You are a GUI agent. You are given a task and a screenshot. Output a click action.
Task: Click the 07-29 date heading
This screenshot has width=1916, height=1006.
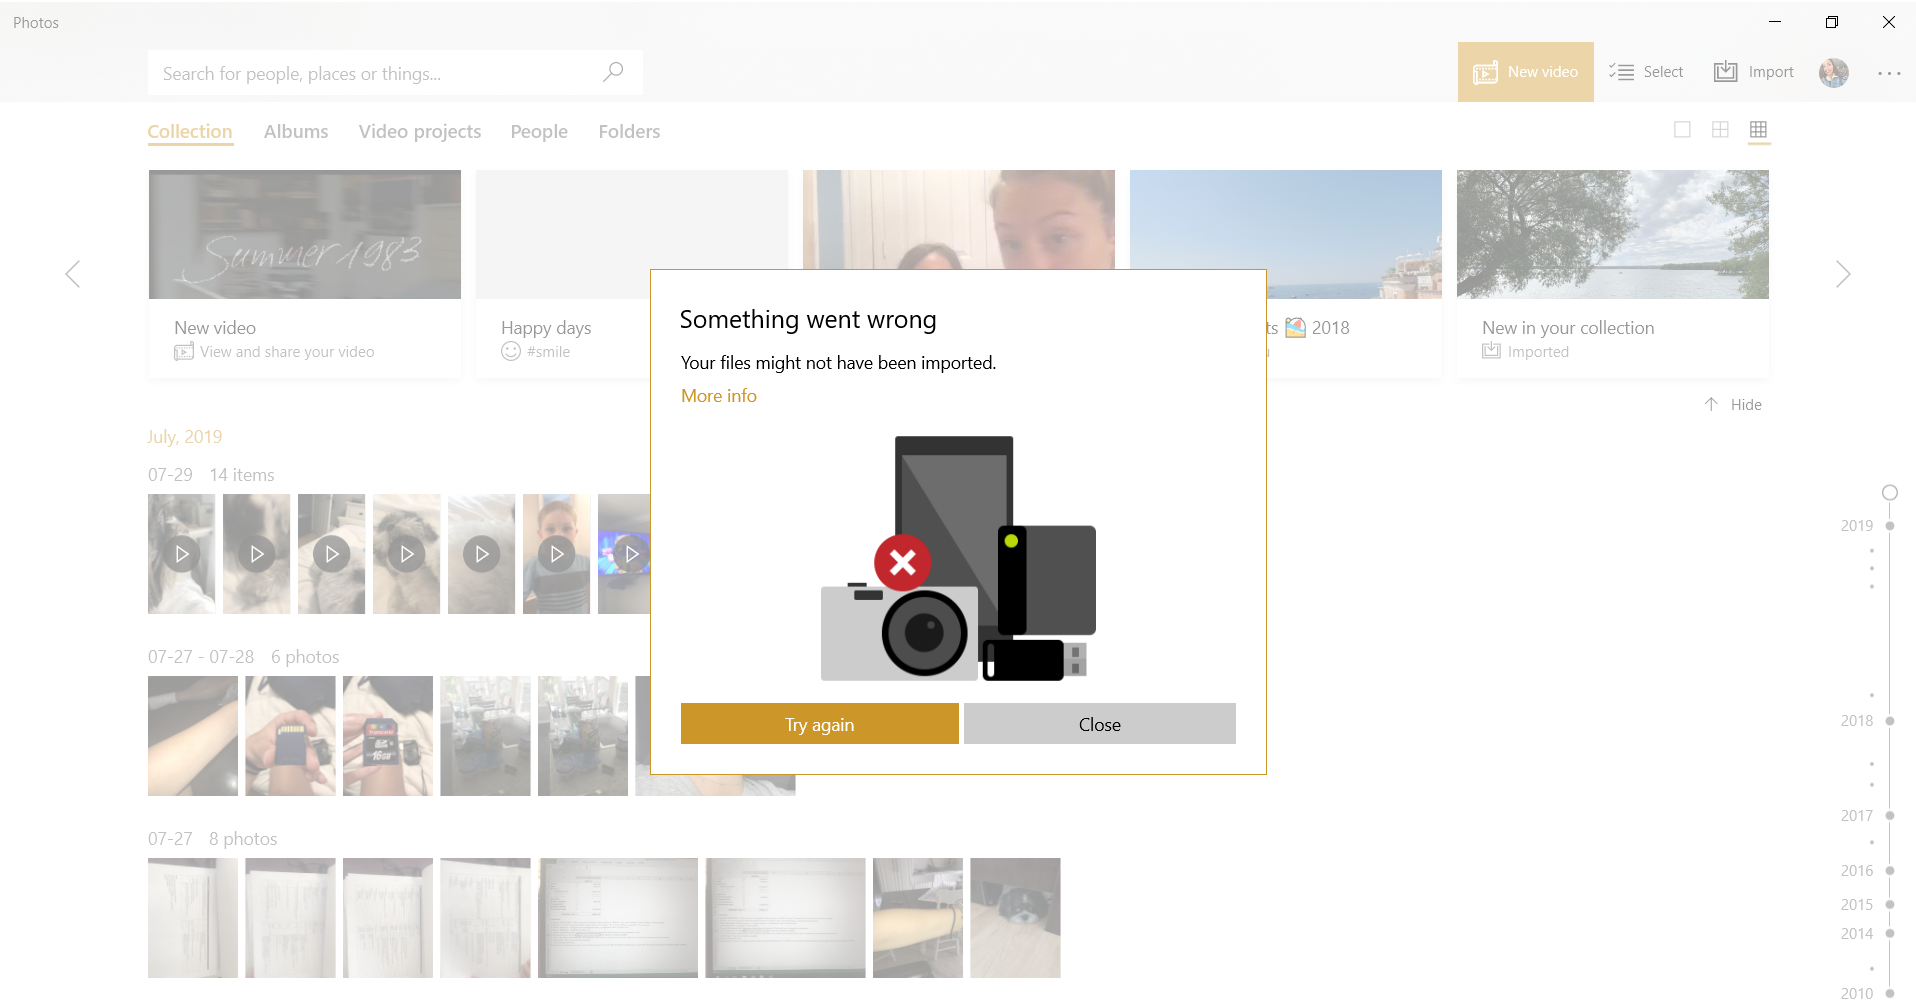170,475
